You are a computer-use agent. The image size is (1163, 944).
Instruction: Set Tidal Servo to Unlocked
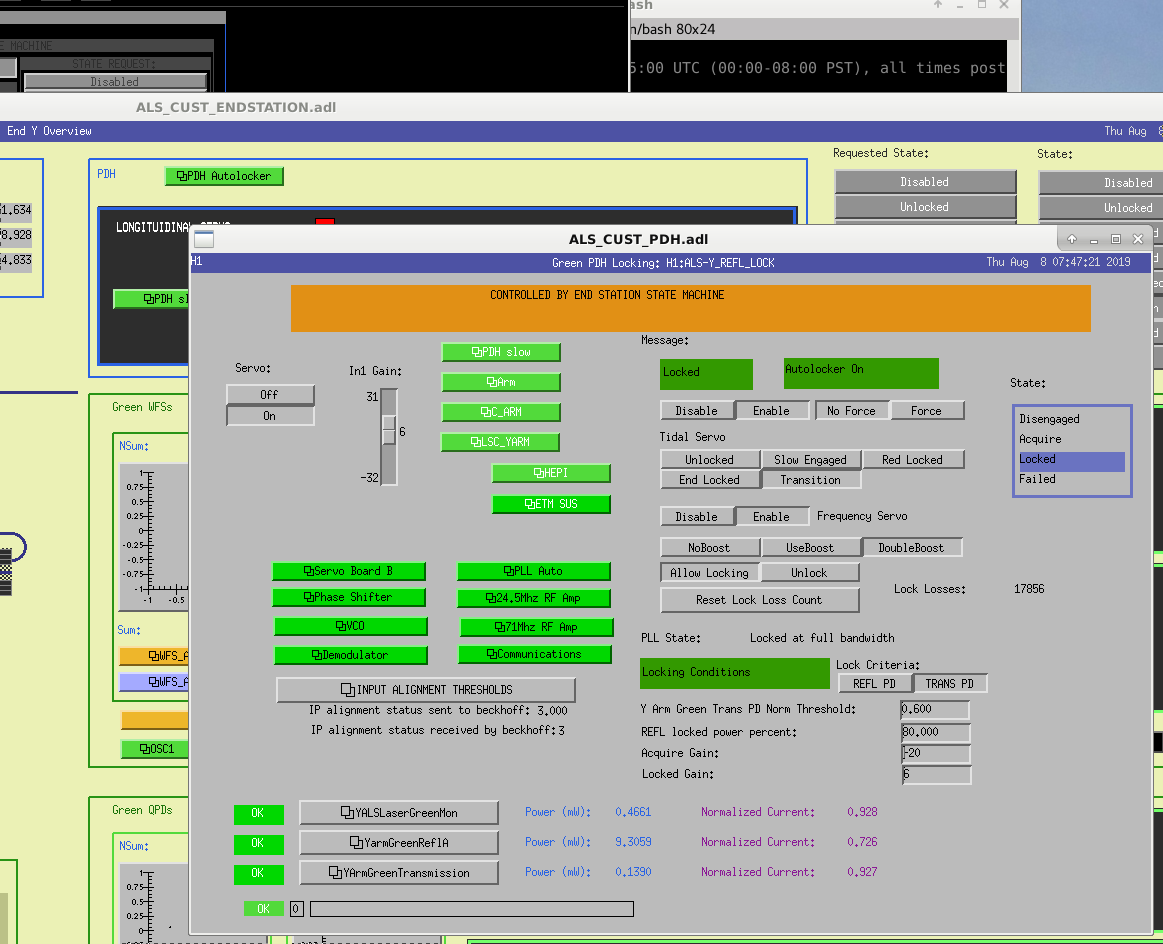(x=710, y=460)
